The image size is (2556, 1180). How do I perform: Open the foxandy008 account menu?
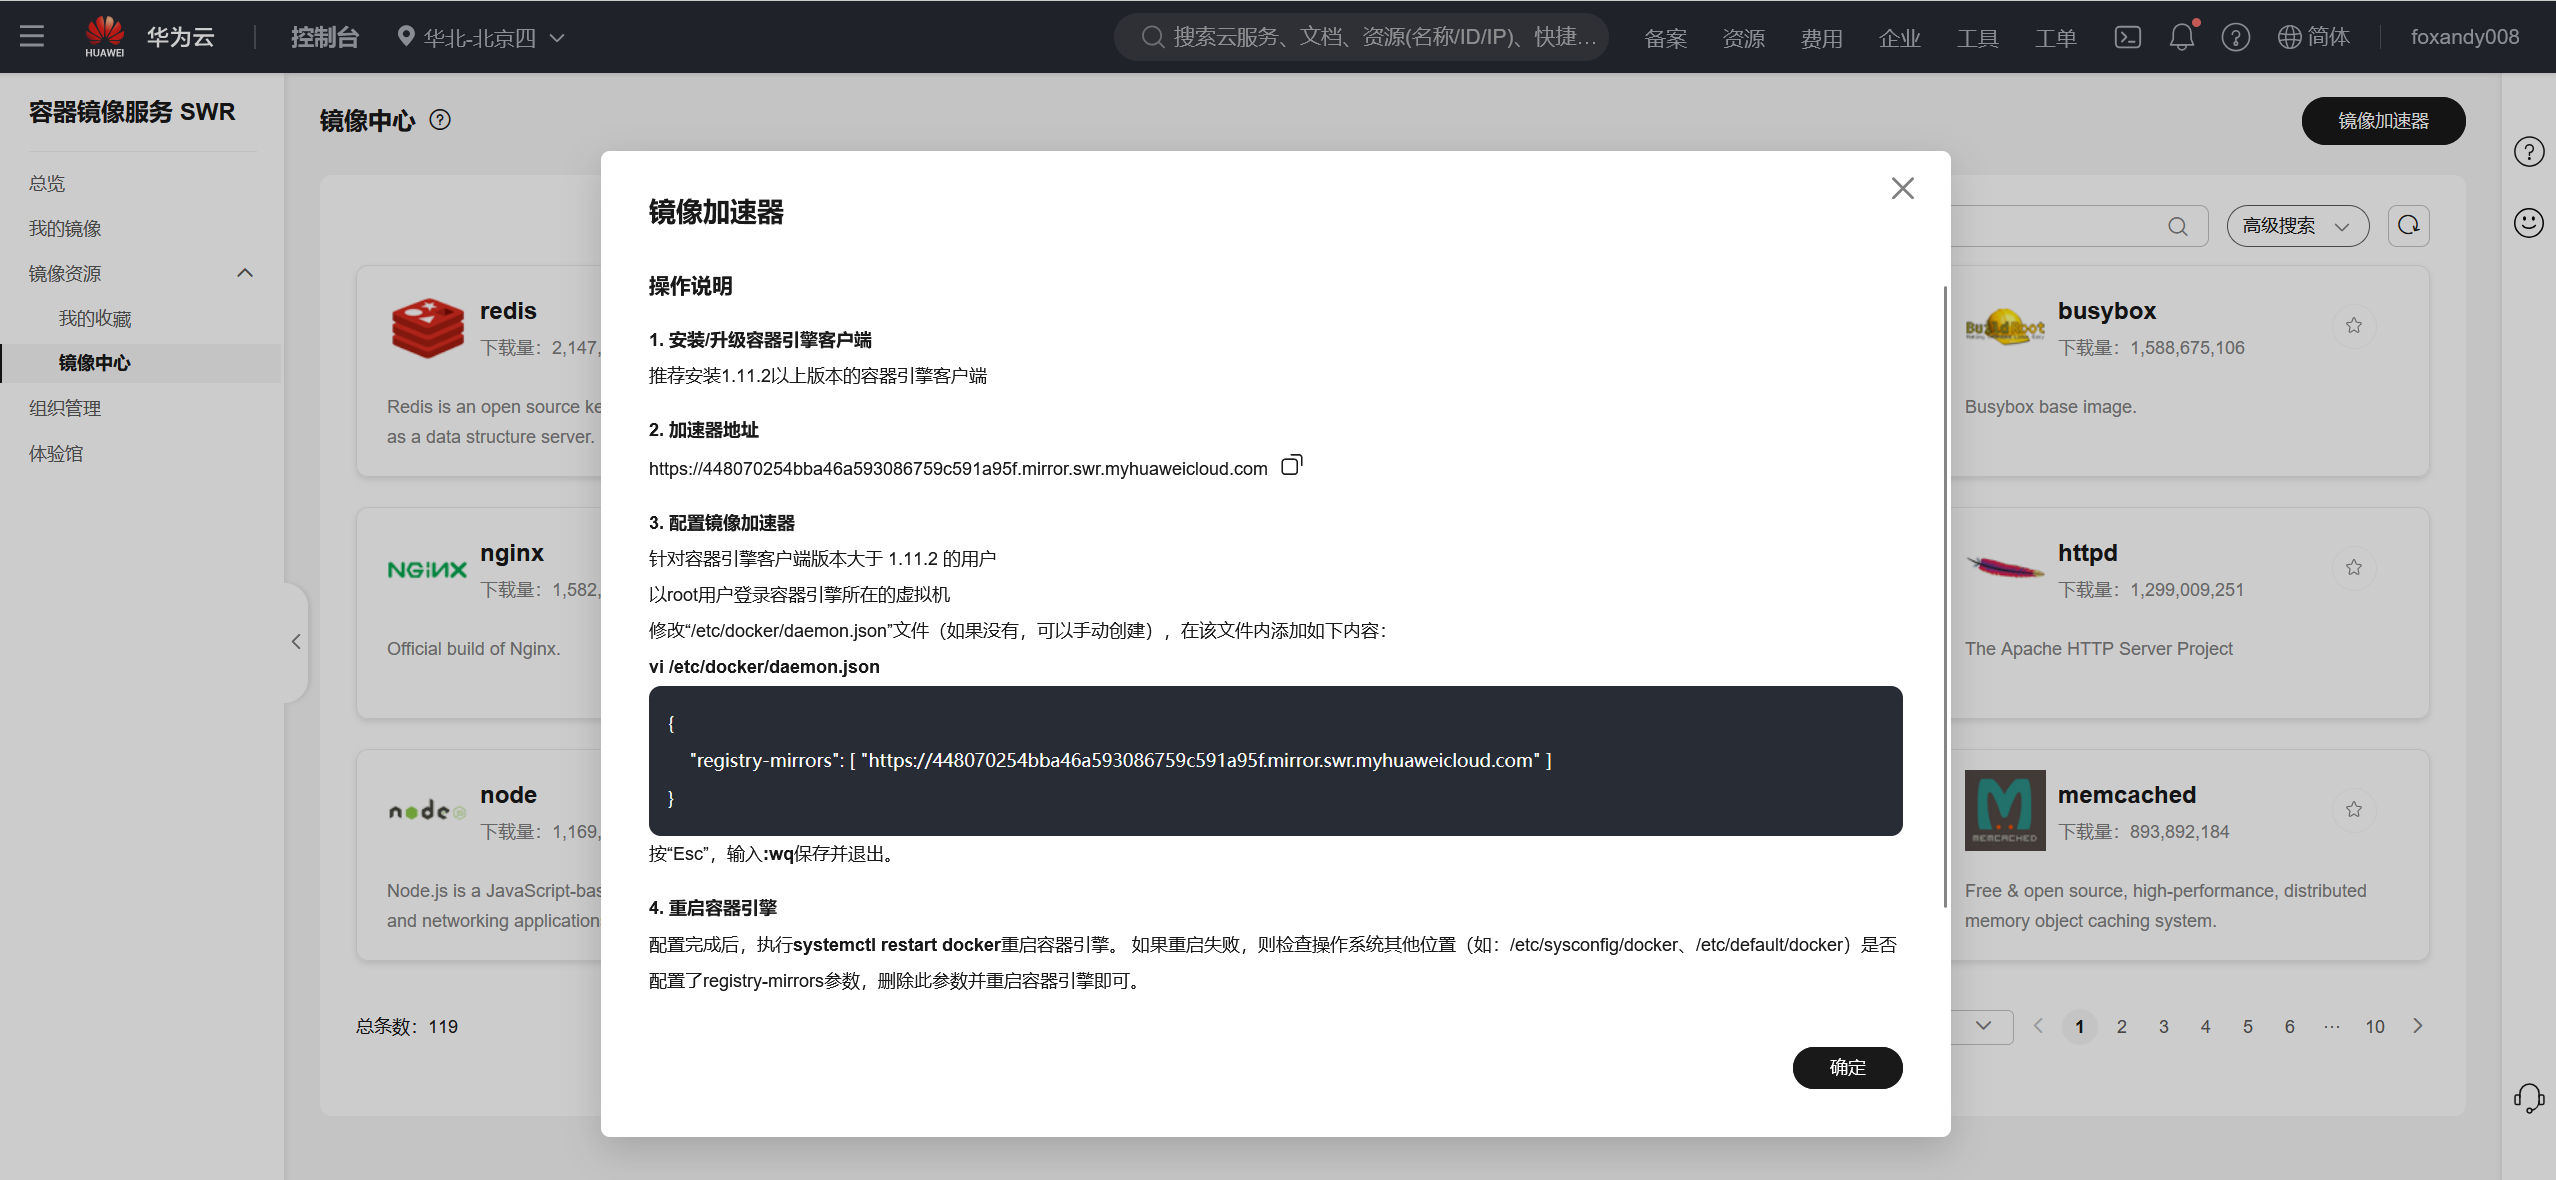(x=2465, y=37)
